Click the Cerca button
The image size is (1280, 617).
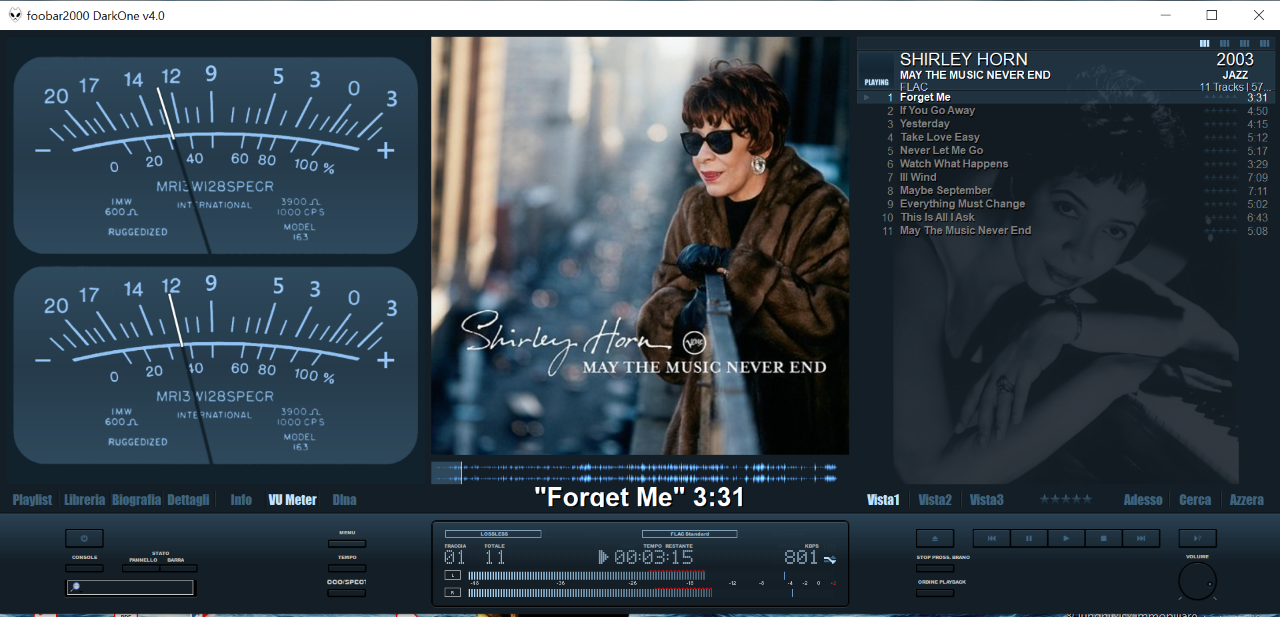1195,500
